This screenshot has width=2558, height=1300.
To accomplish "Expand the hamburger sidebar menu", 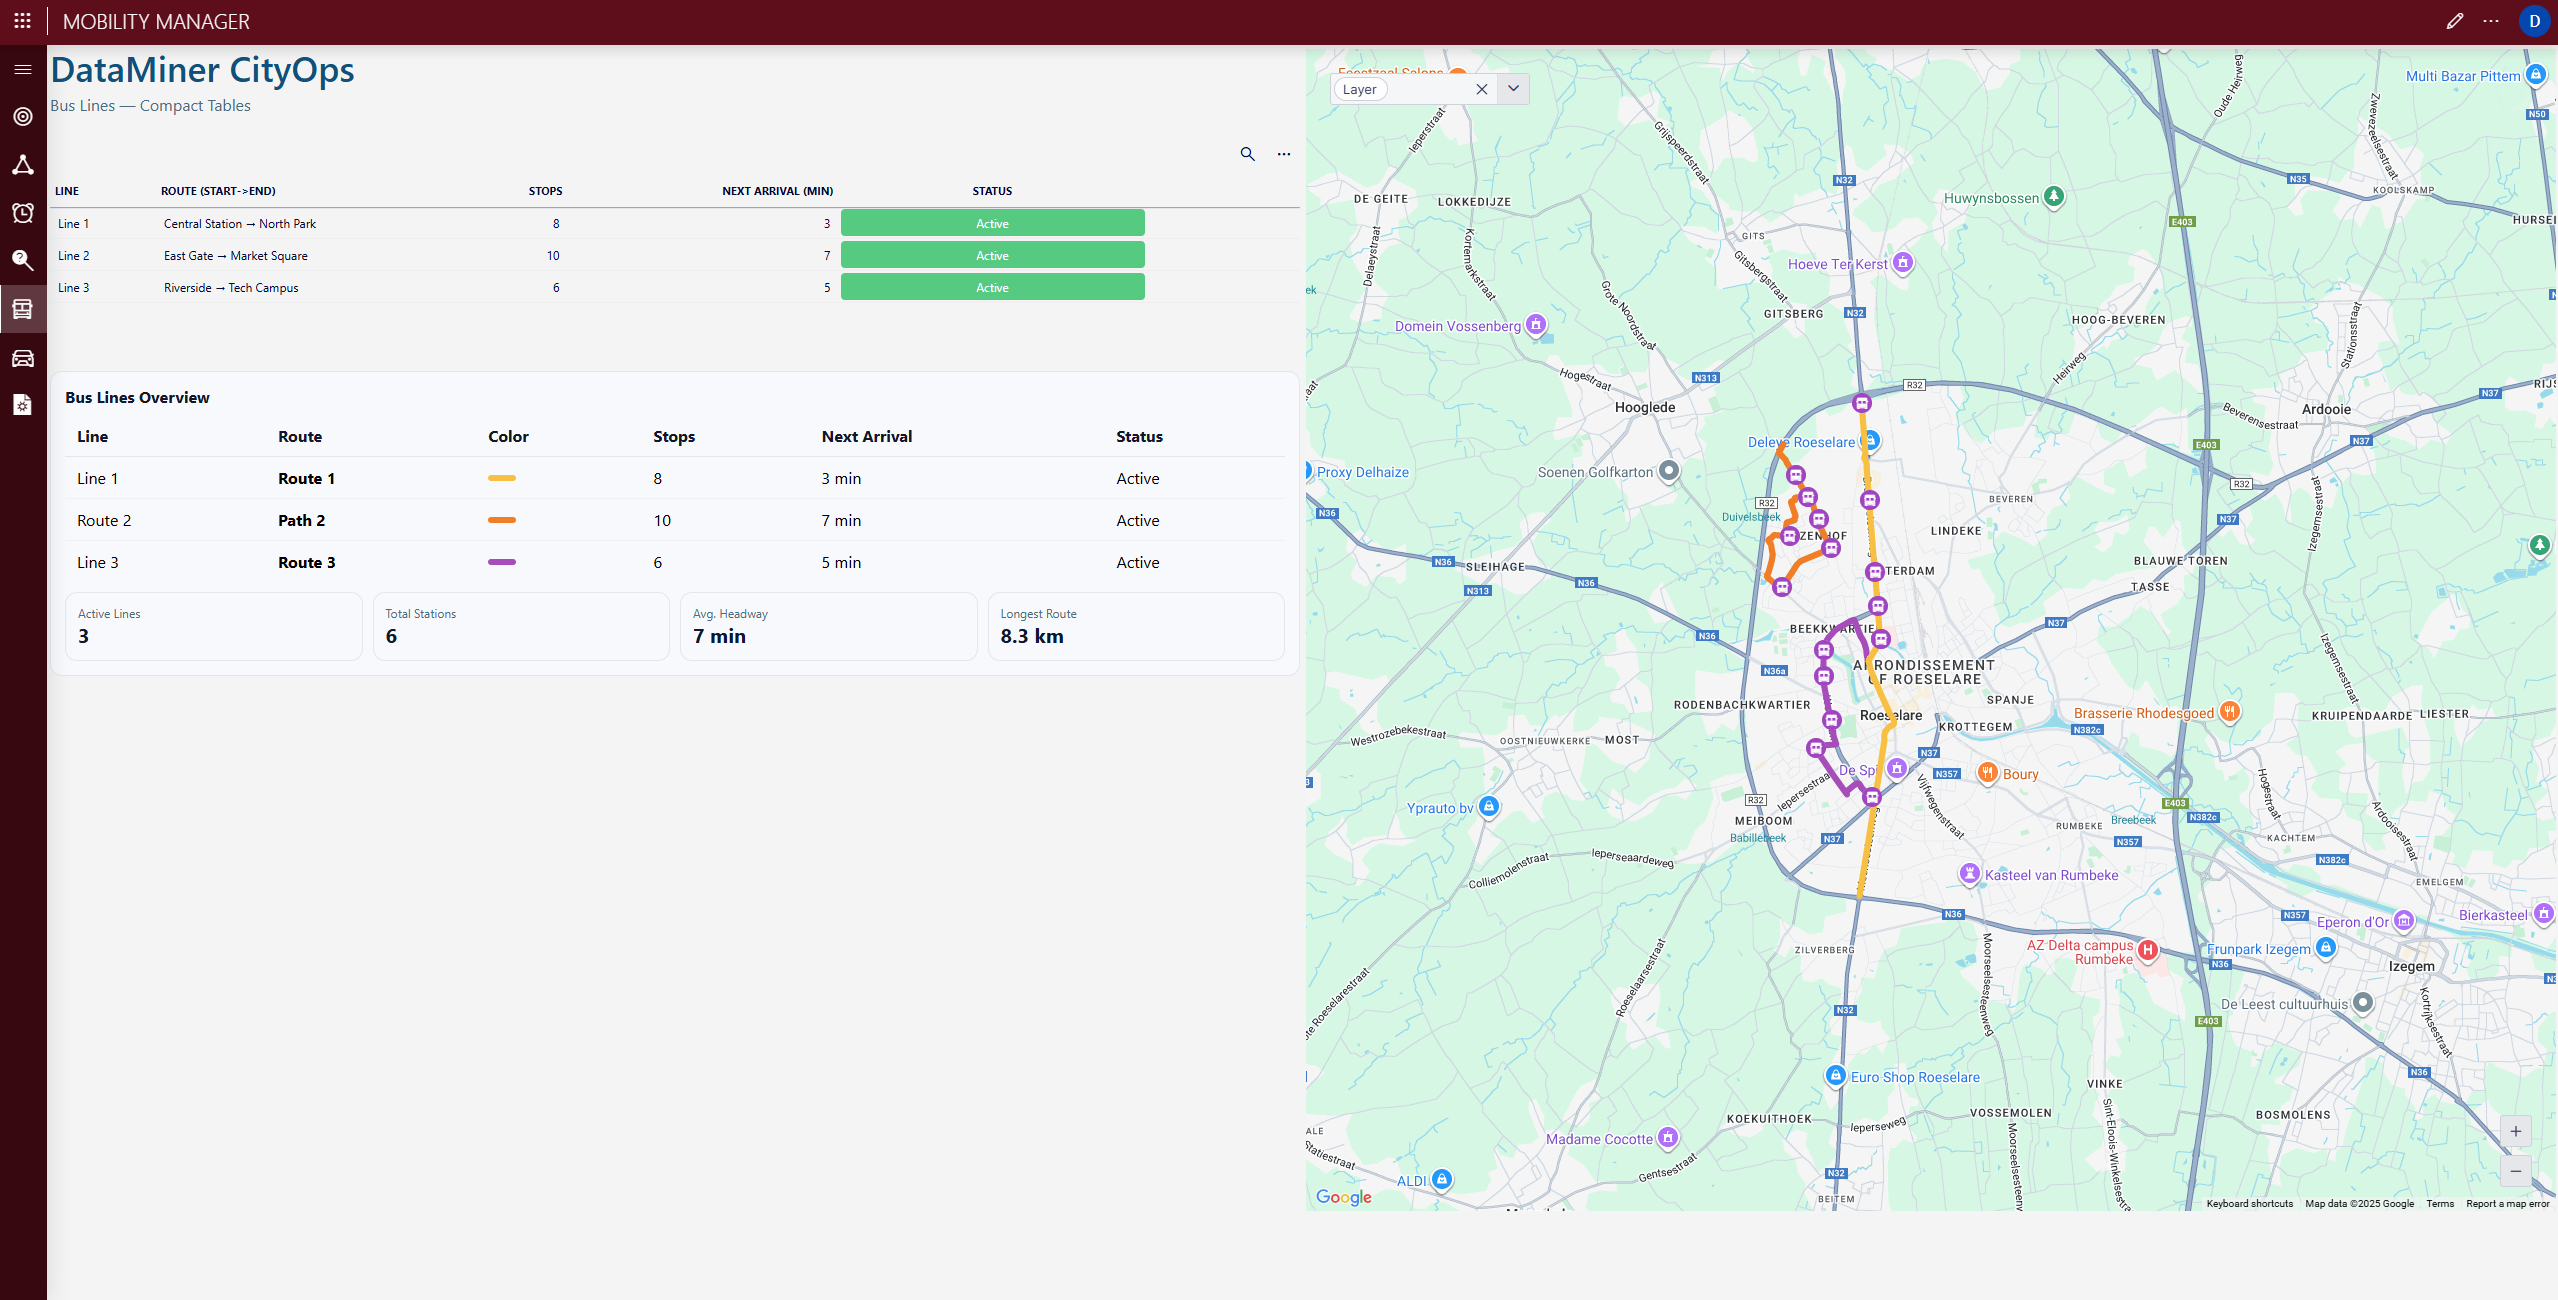I will pos(22,69).
